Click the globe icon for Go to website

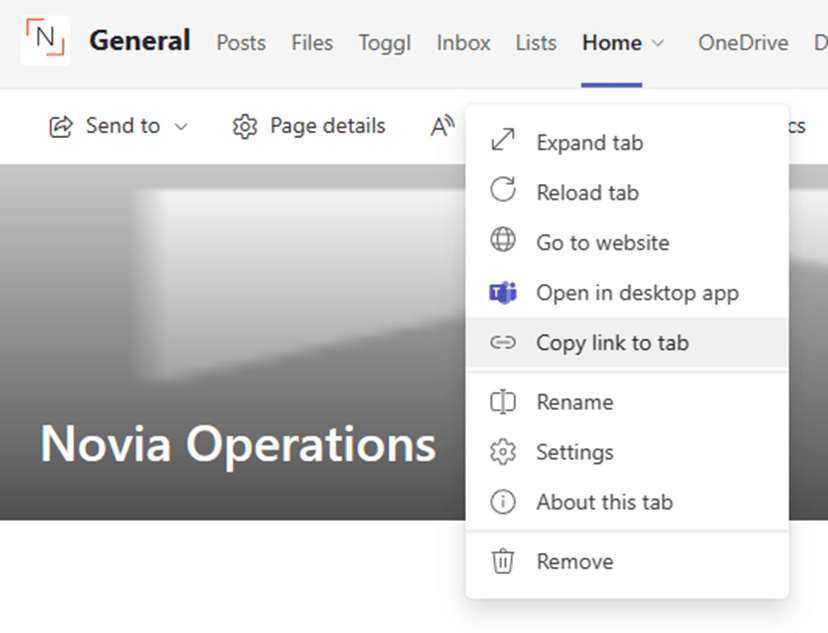[x=503, y=242]
